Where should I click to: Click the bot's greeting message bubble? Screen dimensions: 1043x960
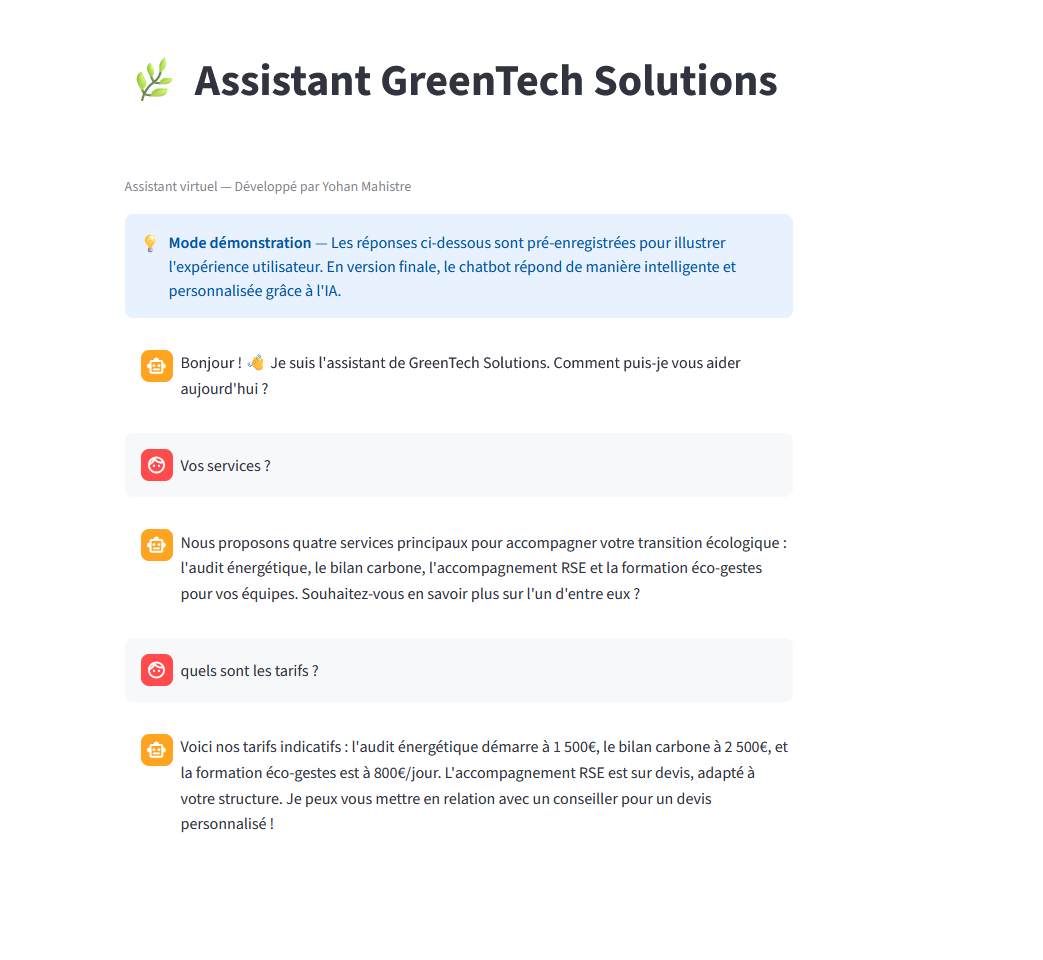click(x=460, y=375)
